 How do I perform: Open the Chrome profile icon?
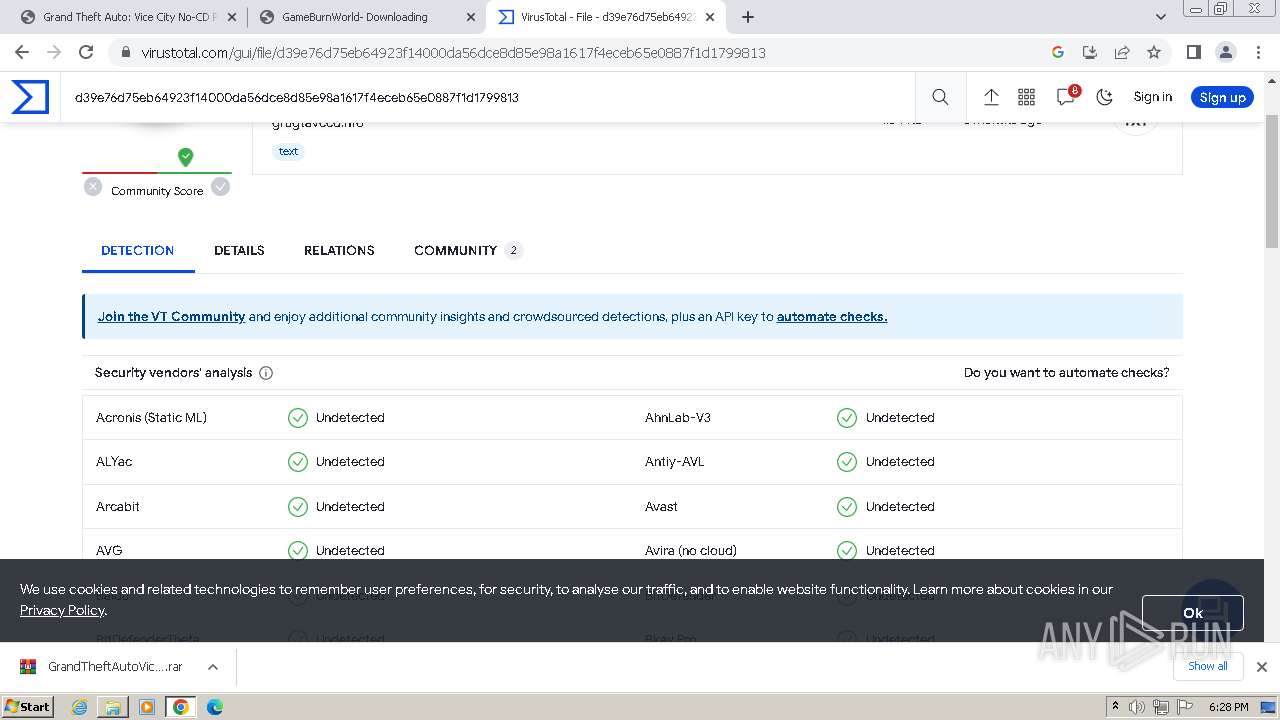tap(1225, 52)
